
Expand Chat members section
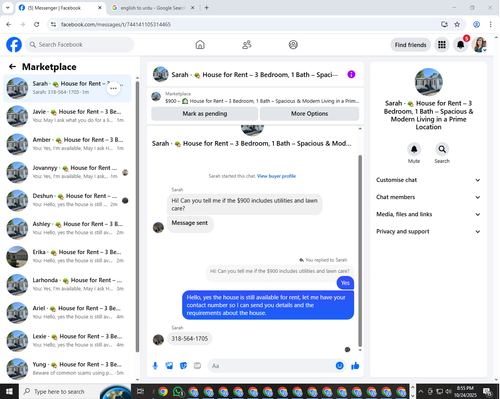coord(428,197)
